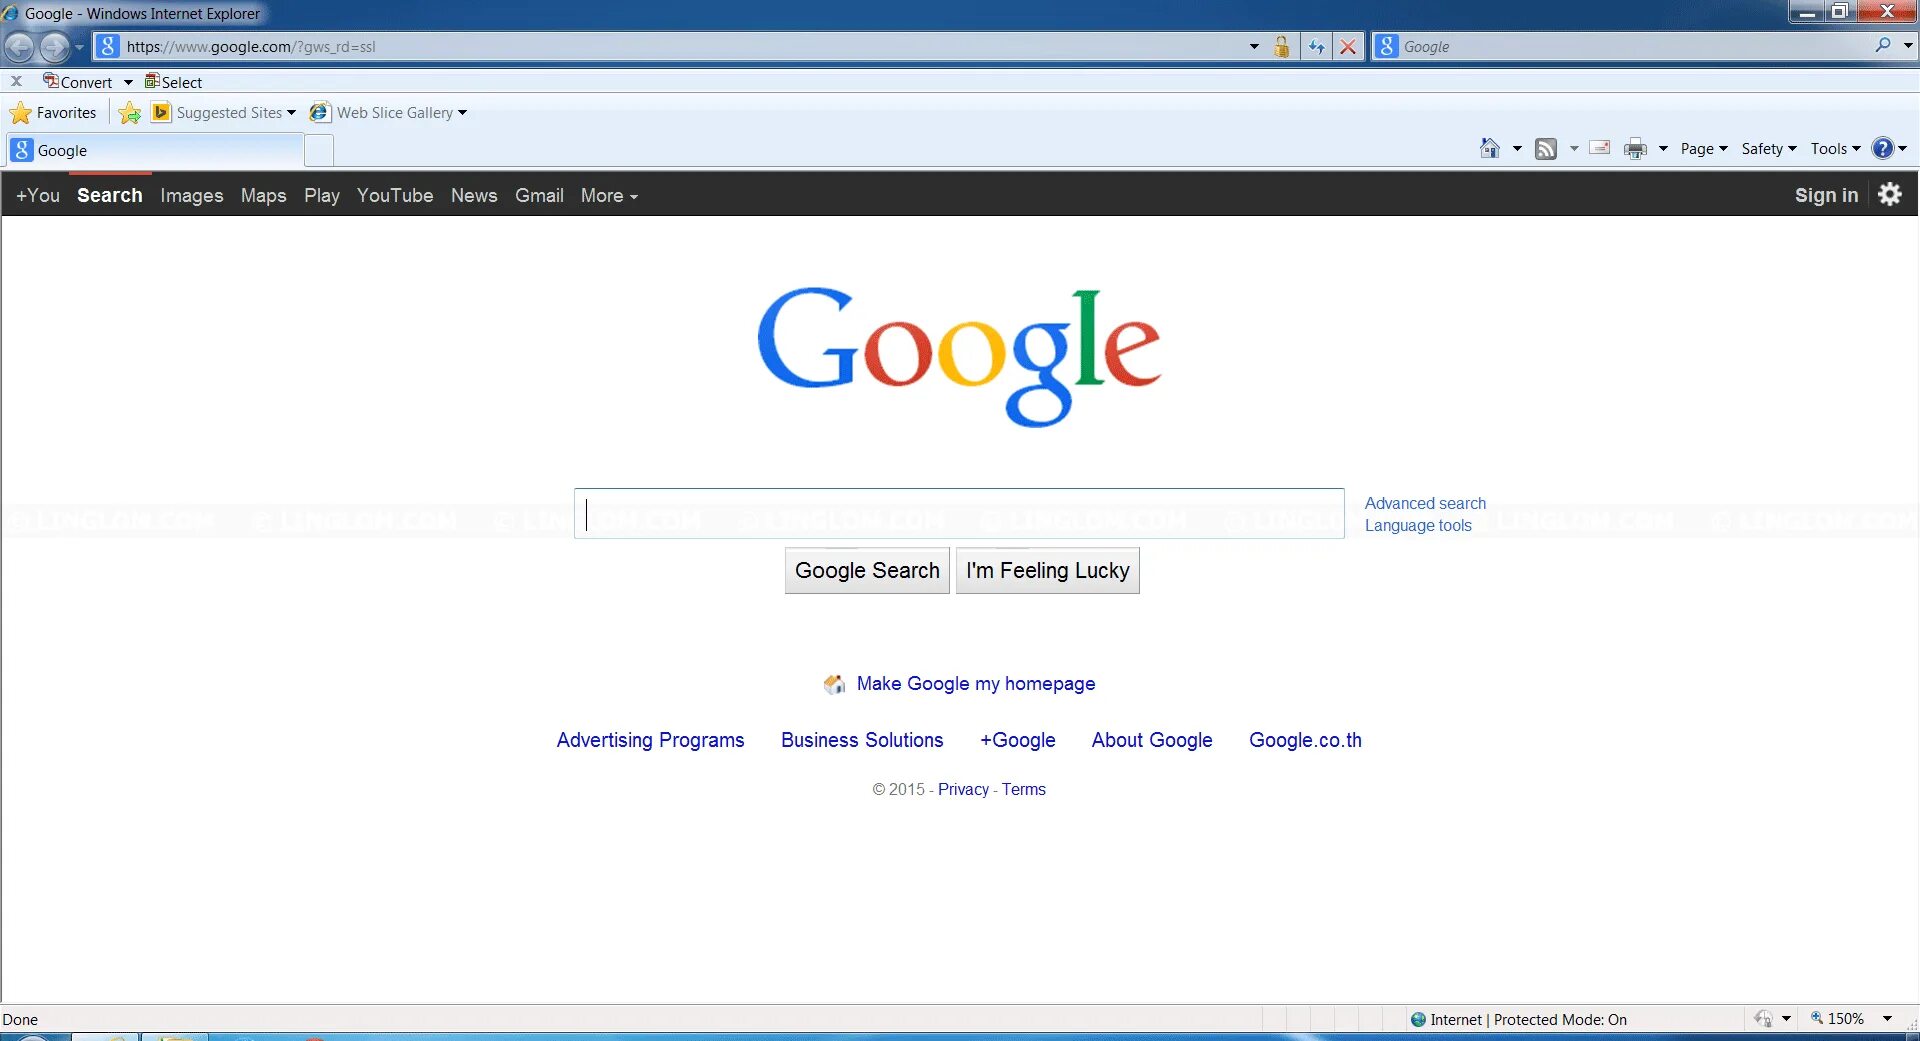The height and width of the screenshot is (1041, 1920).
Task: Expand the Home button dropdown arrow
Action: click(x=1517, y=148)
